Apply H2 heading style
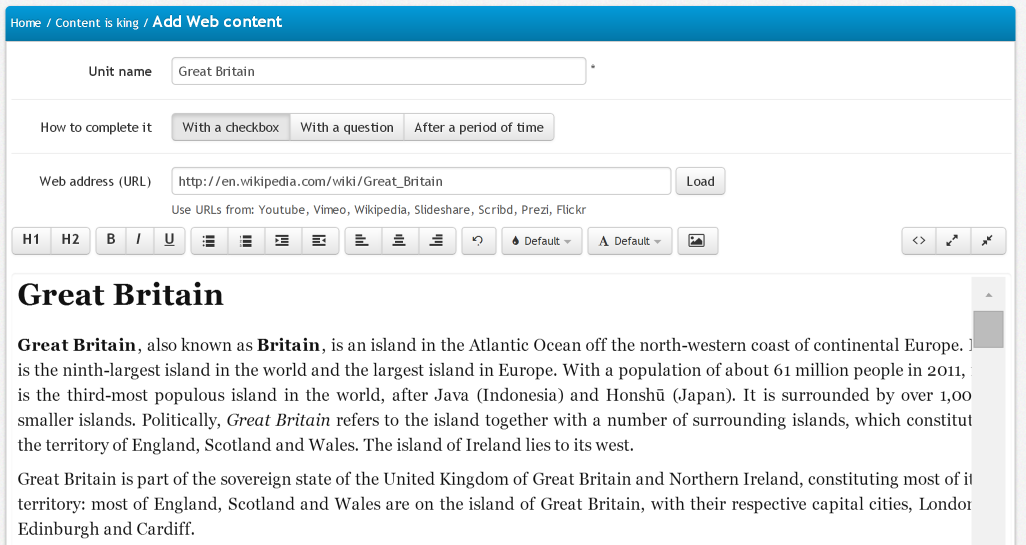 coord(70,240)
